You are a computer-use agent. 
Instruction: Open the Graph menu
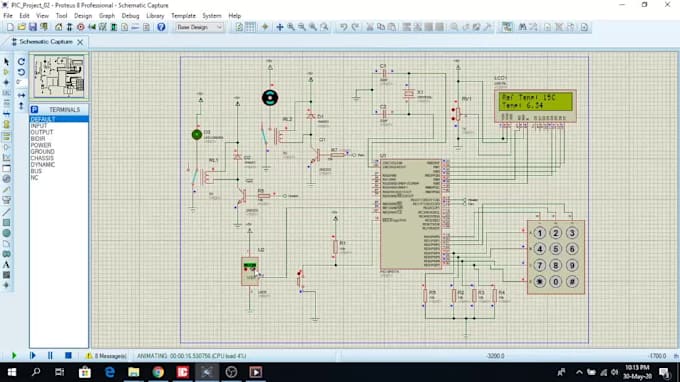tap(107, 16)
